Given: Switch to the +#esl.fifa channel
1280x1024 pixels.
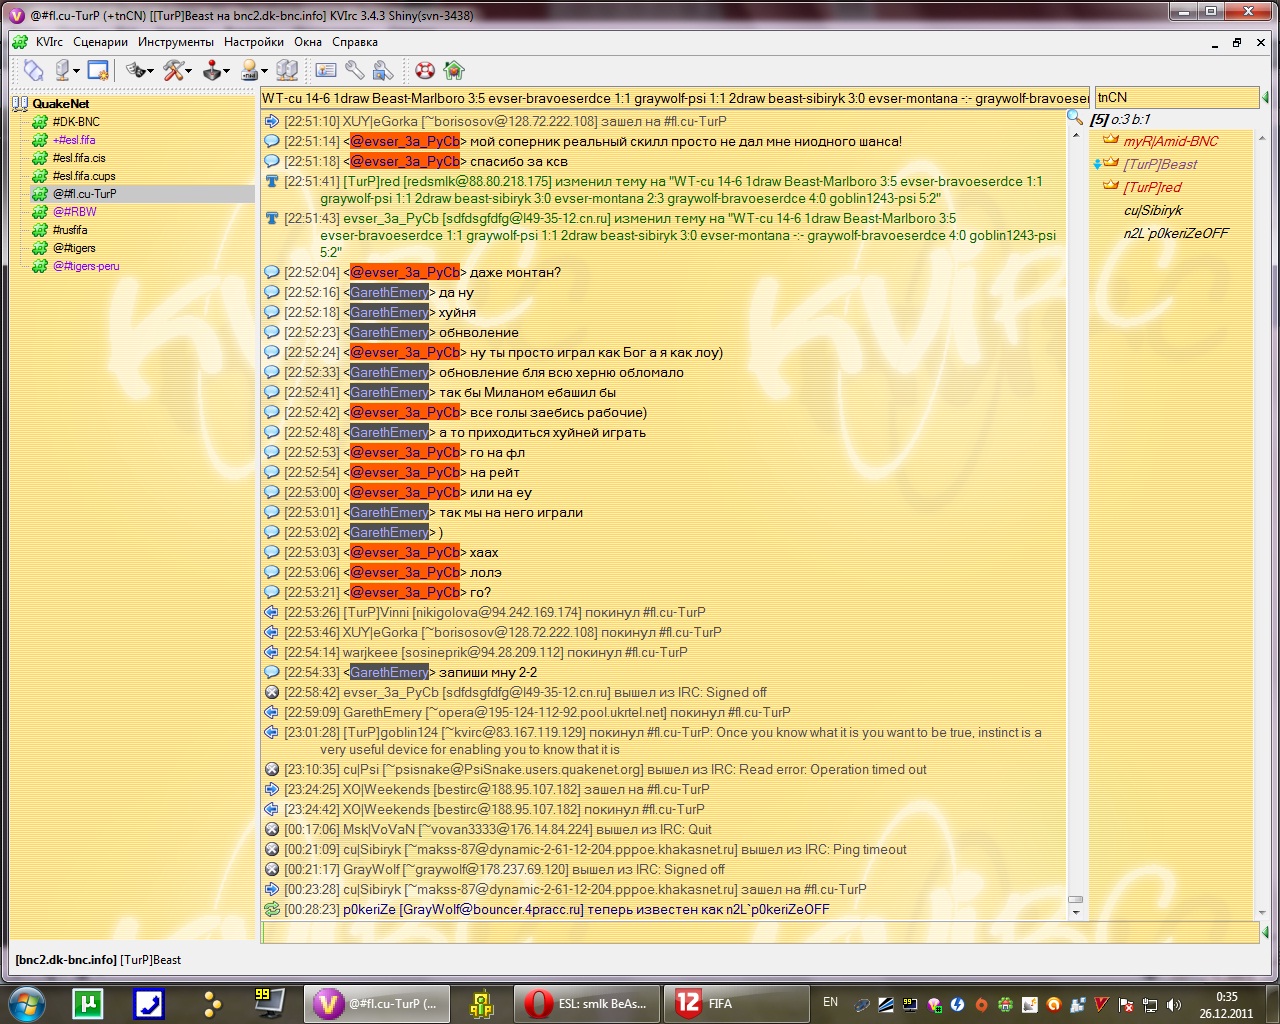Looking at the screenshot, I should [x=74, y=140].
